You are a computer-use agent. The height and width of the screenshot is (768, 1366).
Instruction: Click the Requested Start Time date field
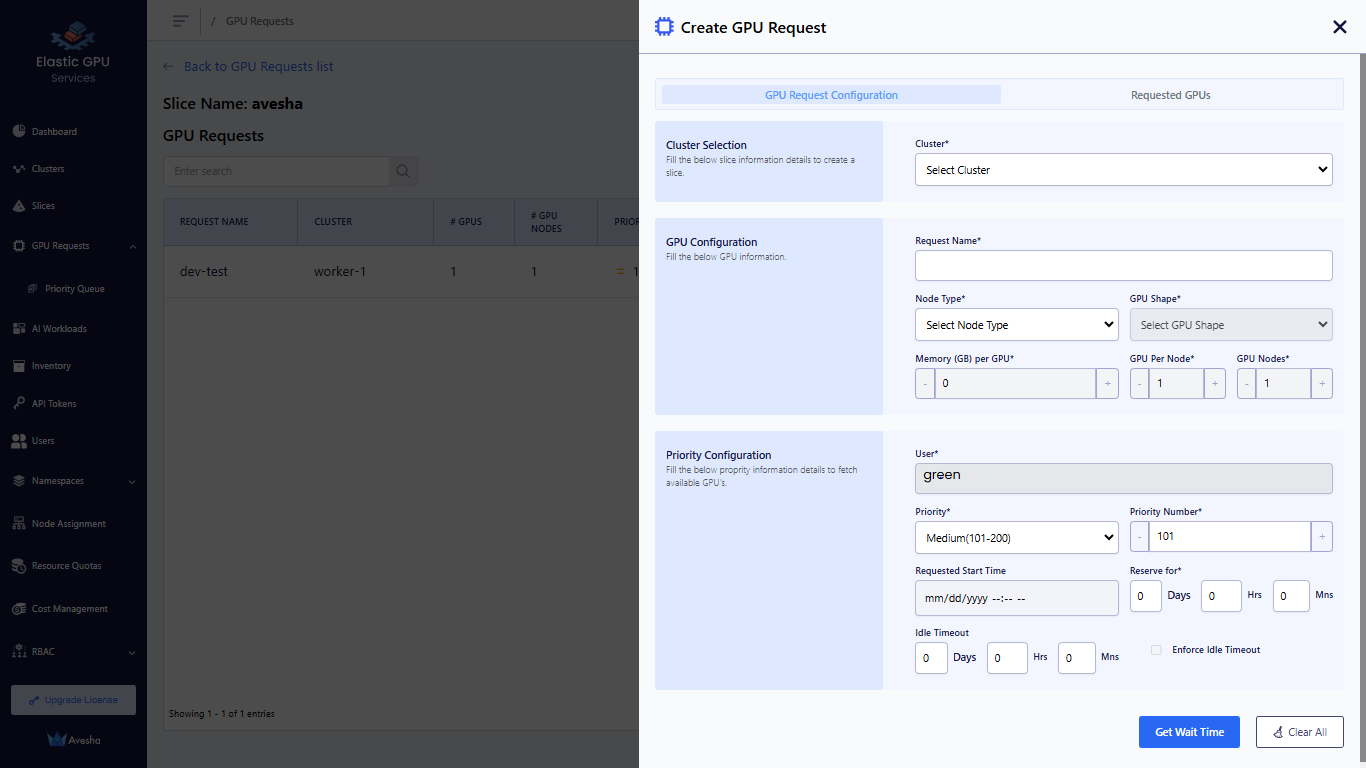point(1016,598)
